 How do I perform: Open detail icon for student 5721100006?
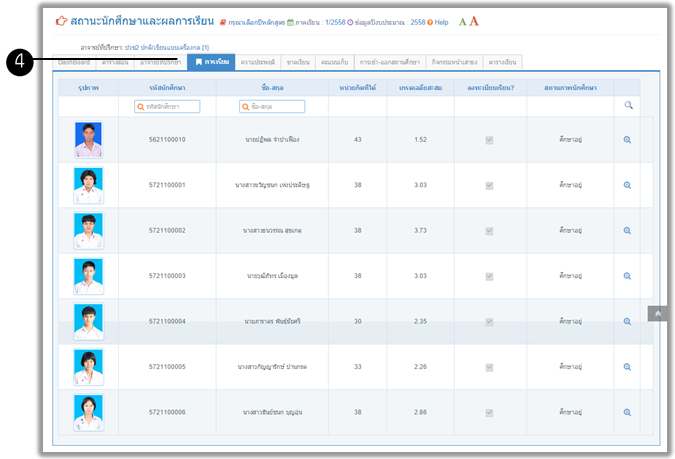point(627,412)
